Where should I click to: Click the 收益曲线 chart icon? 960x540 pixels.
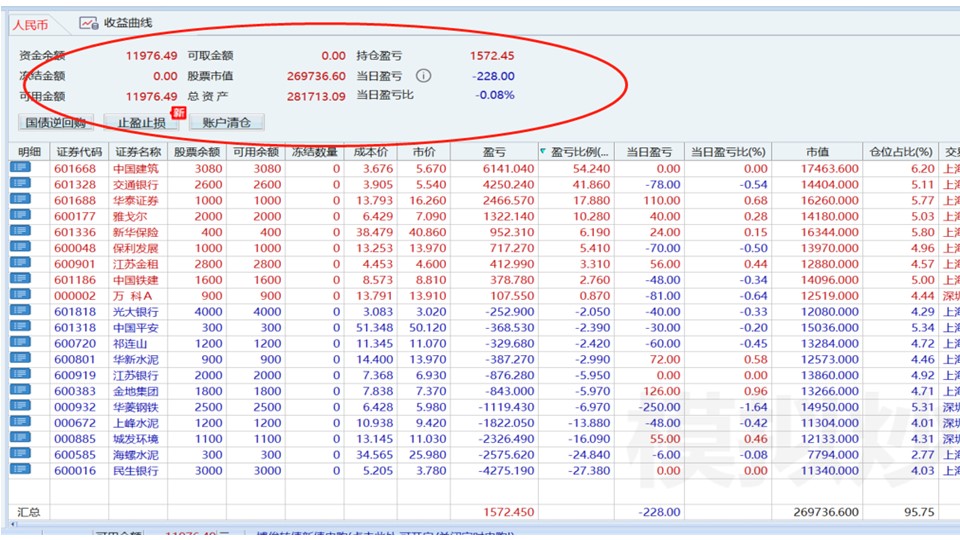(x=88, y=23)
